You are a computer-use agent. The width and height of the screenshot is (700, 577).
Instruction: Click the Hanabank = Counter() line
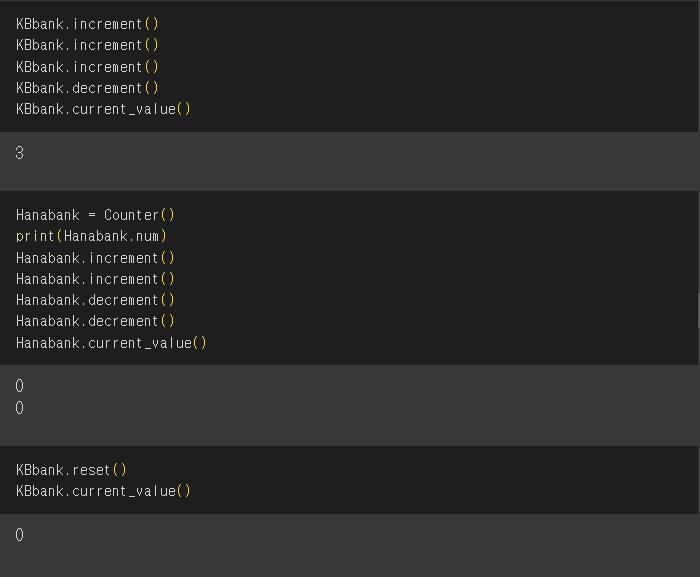click(95, 215)
